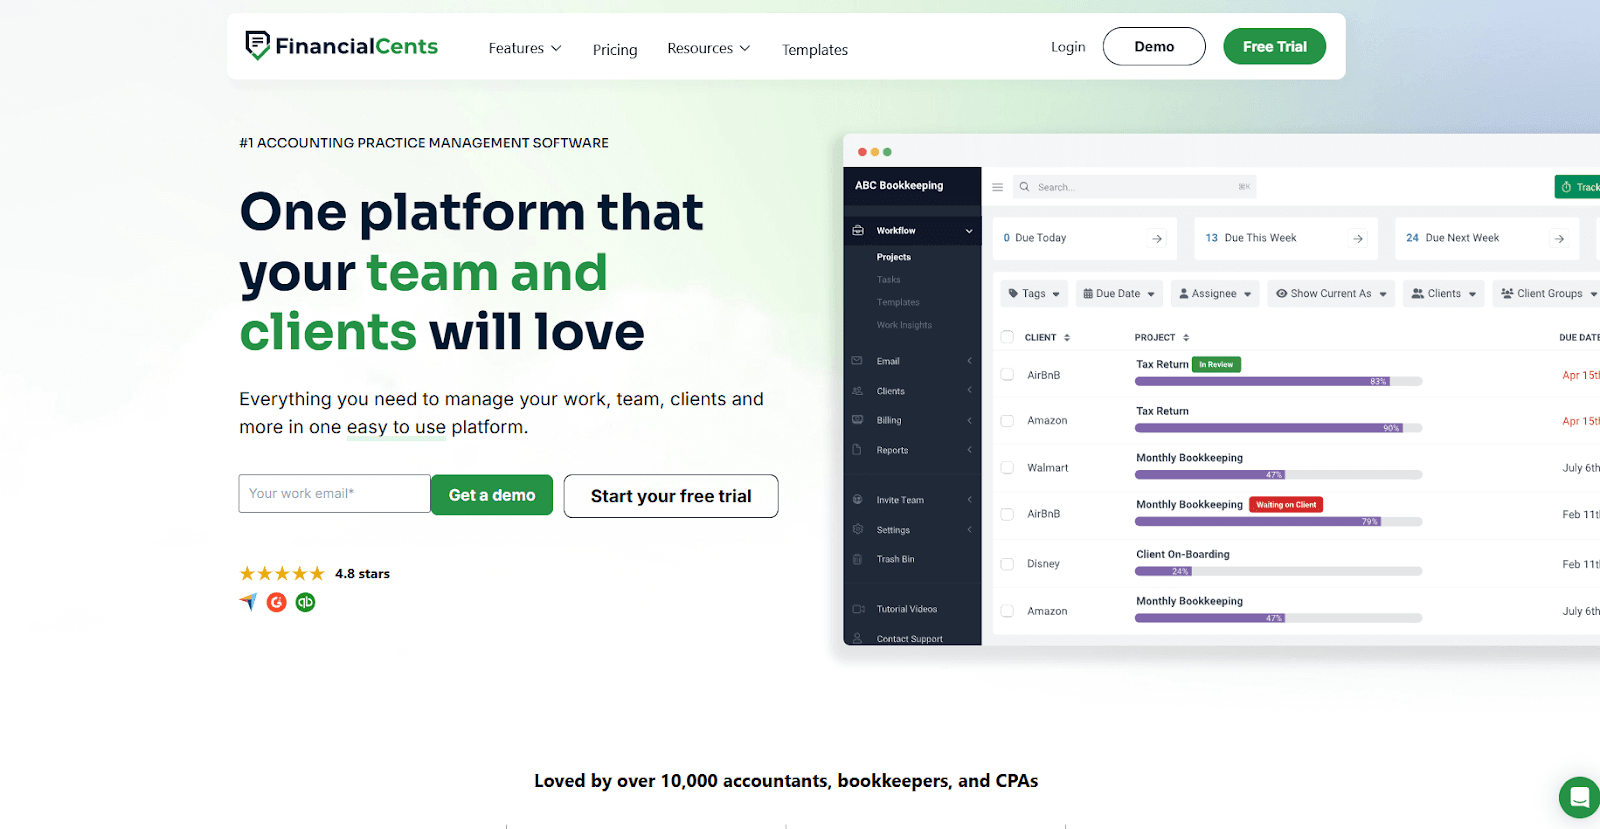This screenshot has width=1600, height=829.
Task: Click the Trash Bin icon in sidebar
Action: coord(857,559)
